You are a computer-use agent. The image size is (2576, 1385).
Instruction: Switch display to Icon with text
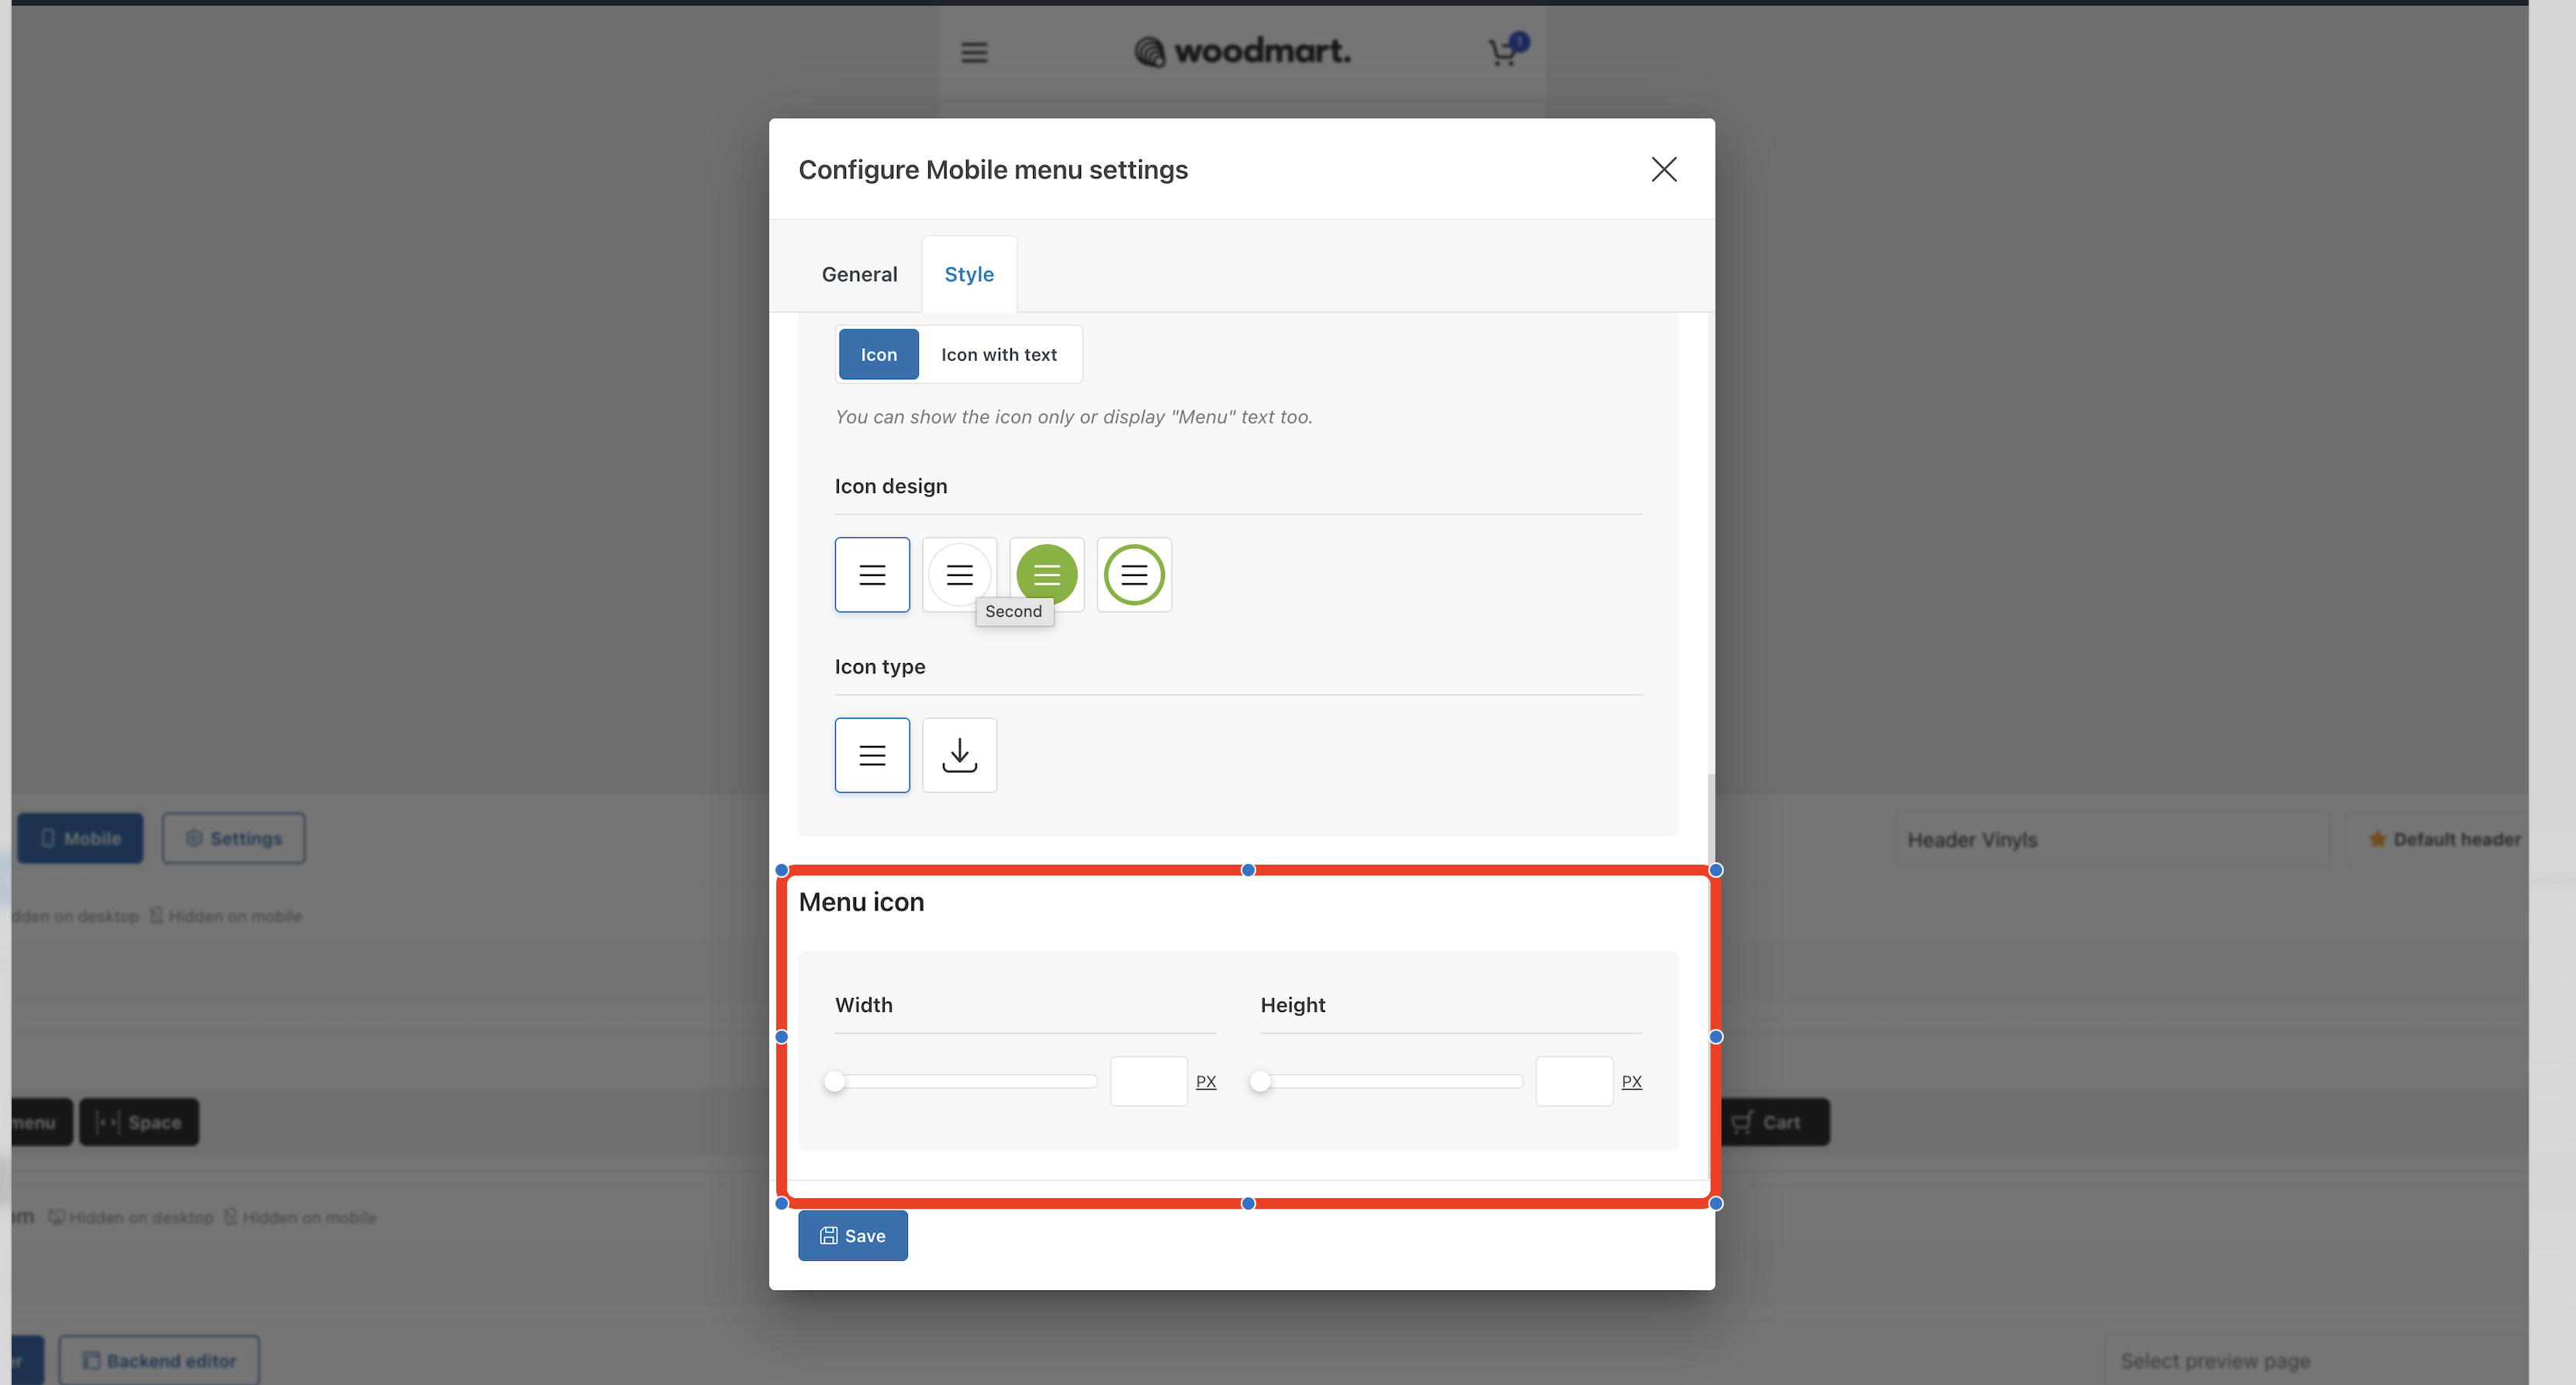coord(998,355)
